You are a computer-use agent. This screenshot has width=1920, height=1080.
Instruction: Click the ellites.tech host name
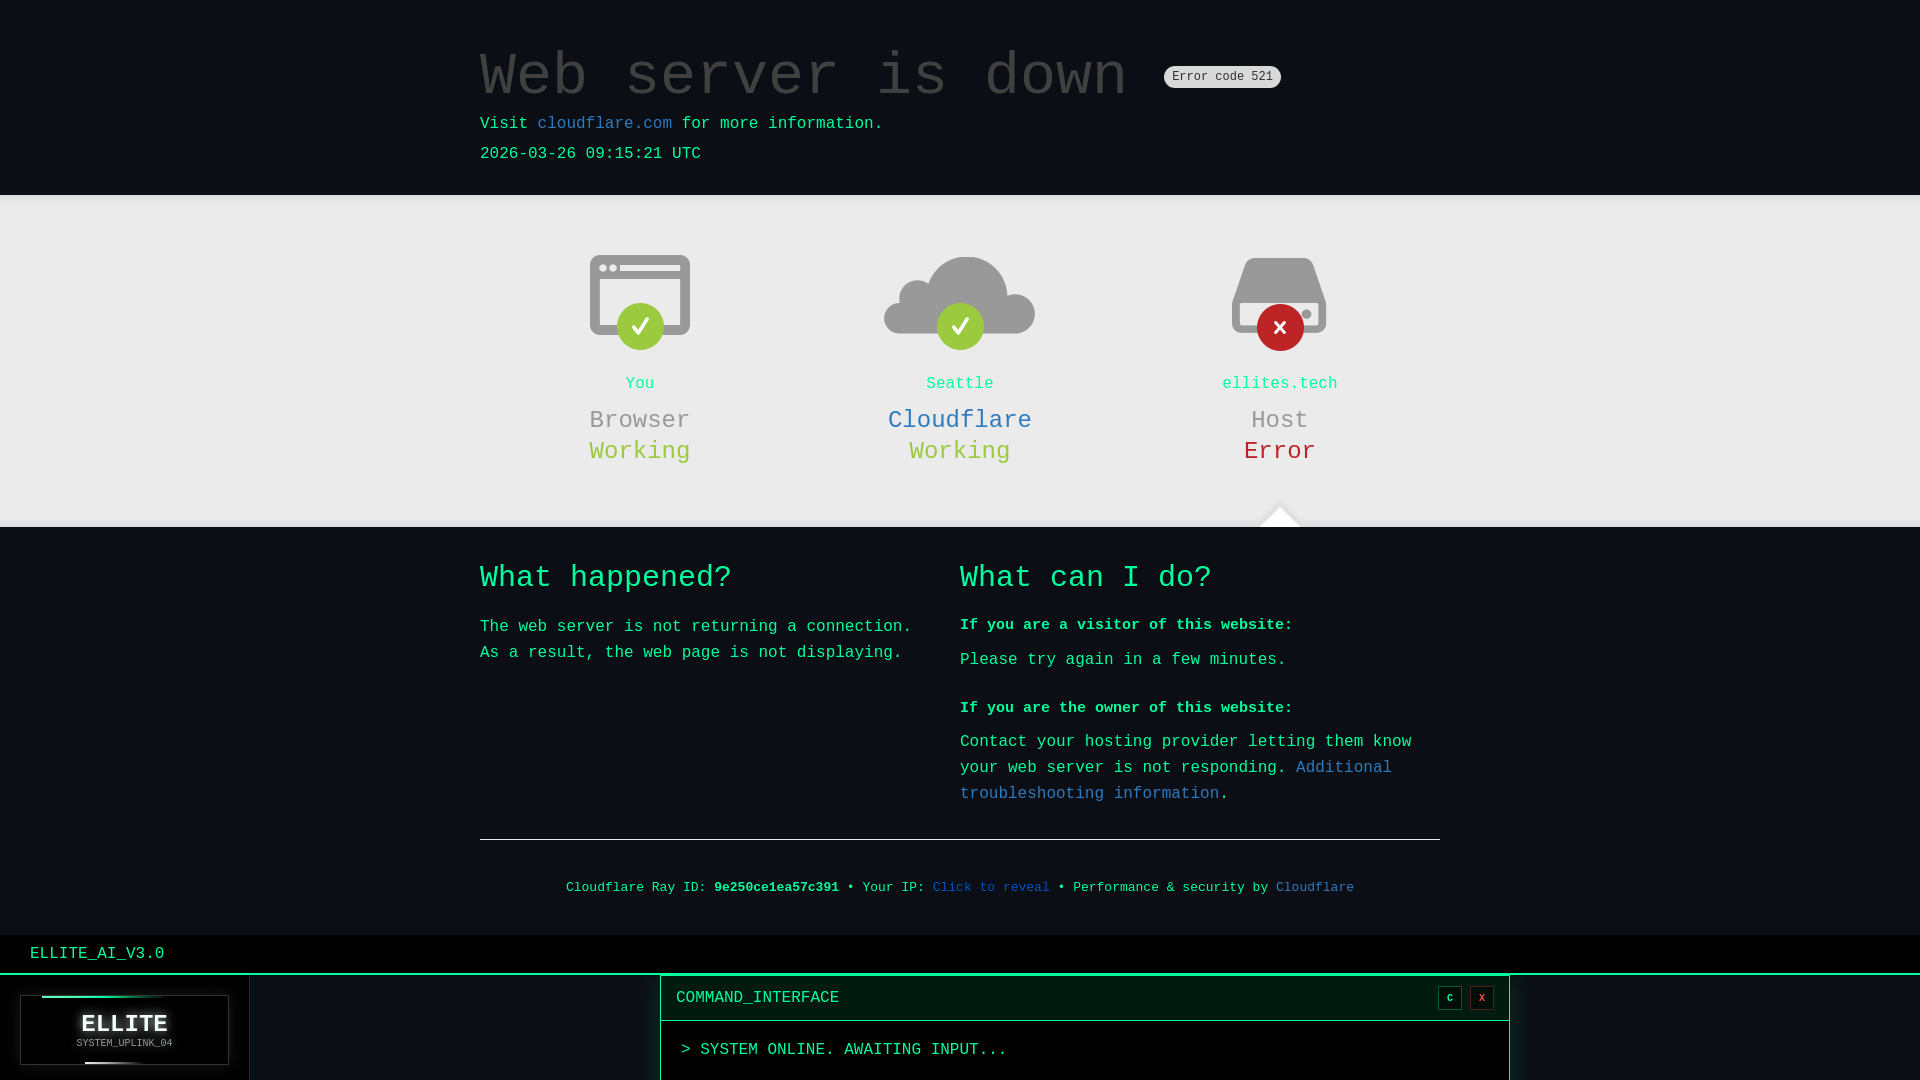pyautogui.click(x=1280, y=384)
